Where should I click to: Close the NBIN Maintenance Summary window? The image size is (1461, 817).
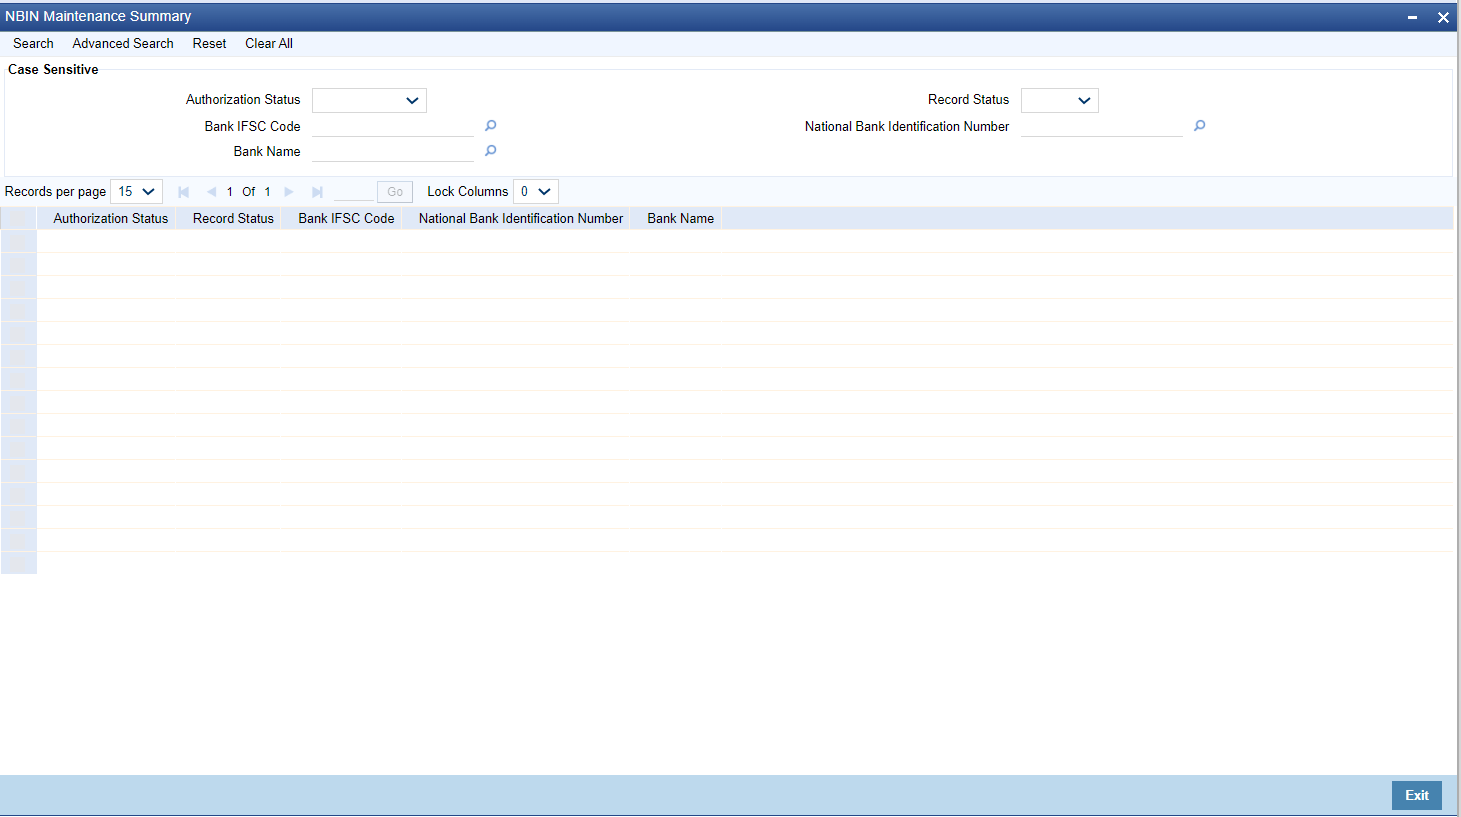click(x=1443, y=17)
